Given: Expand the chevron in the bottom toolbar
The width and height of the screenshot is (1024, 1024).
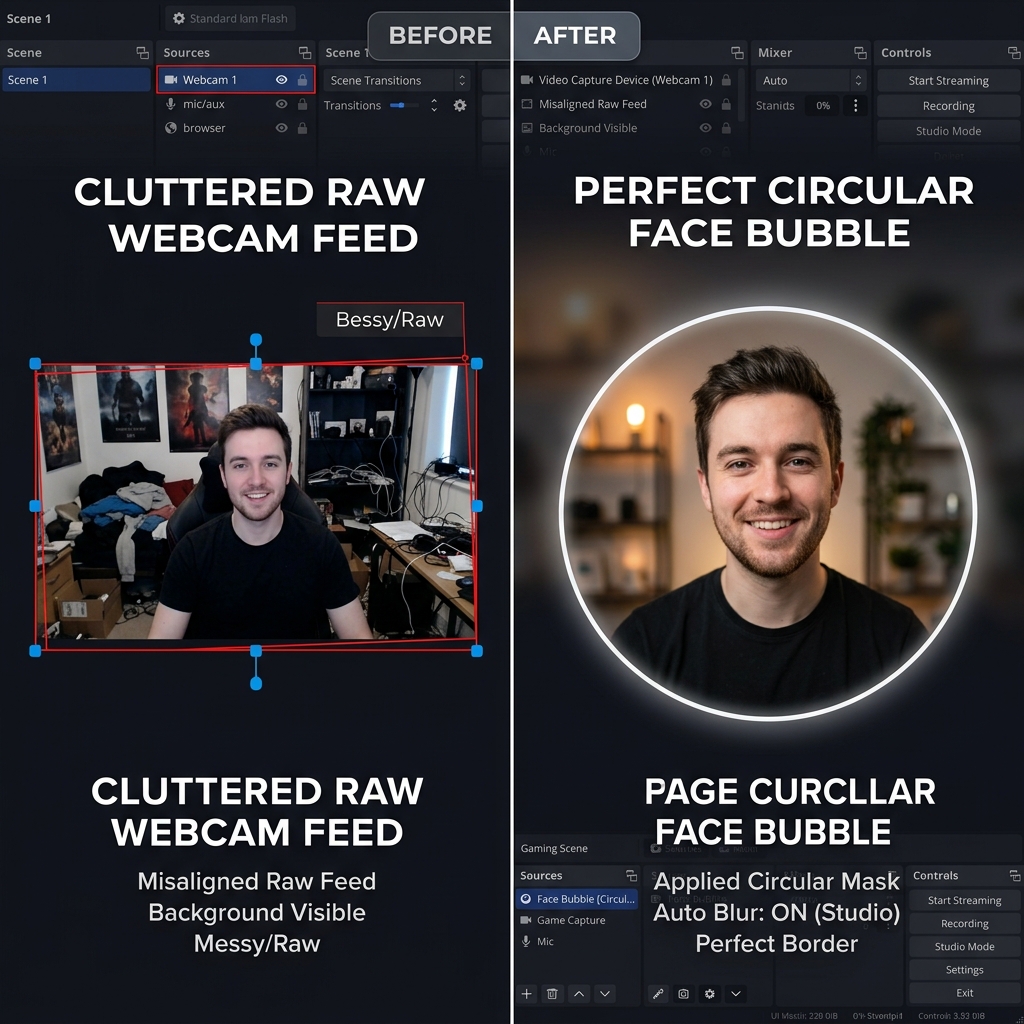Looking at the screenshot, I should tap(736, 994).
